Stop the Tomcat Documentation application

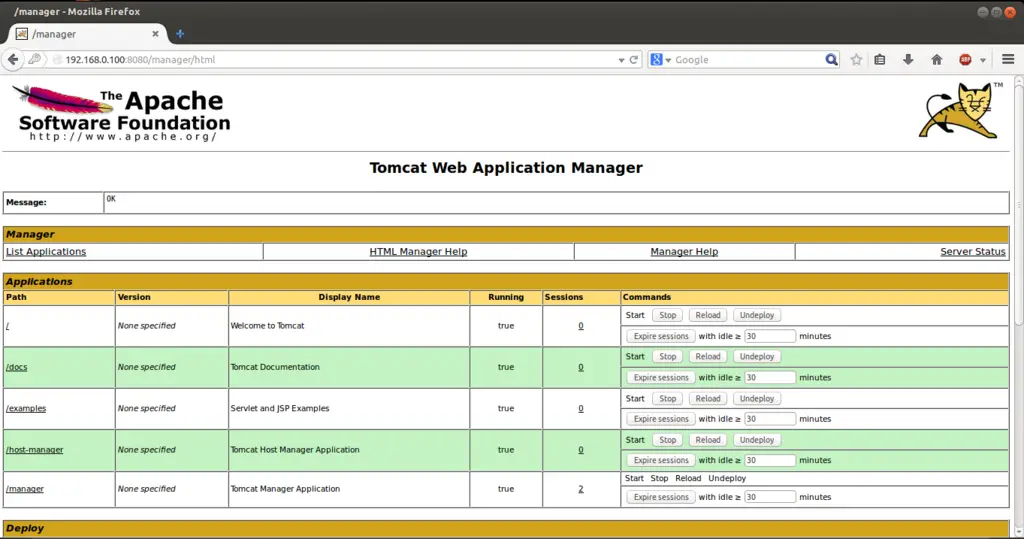(667, 357)
